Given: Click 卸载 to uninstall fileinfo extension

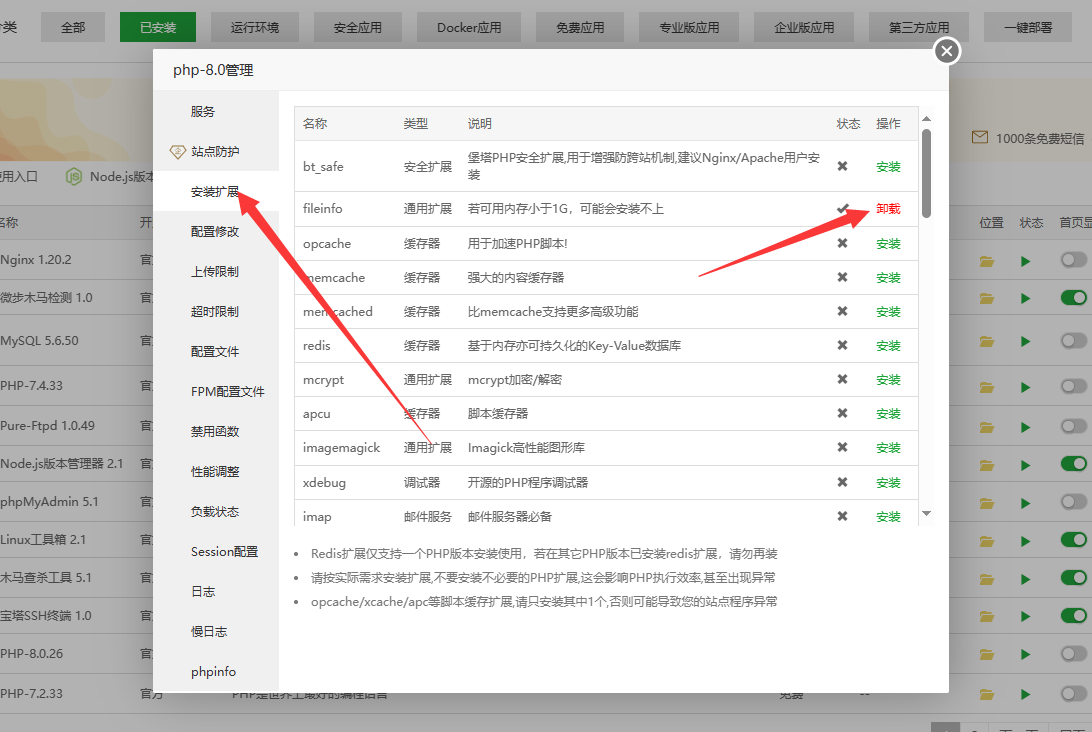Looking at the screenshot, I should coord(888,209).
